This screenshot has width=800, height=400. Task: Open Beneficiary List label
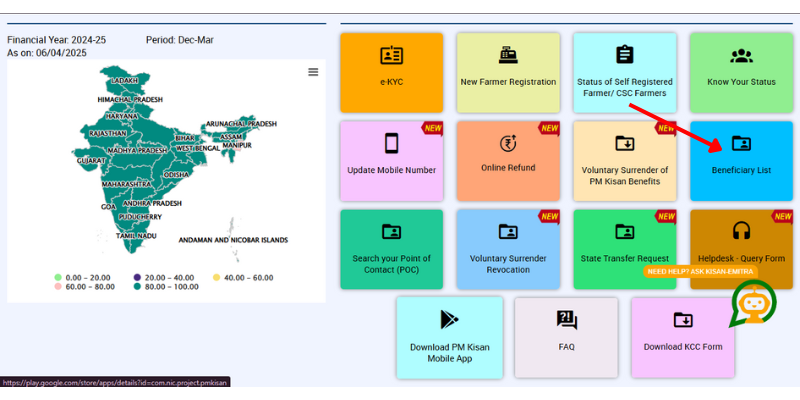click(x=741, y=170)
